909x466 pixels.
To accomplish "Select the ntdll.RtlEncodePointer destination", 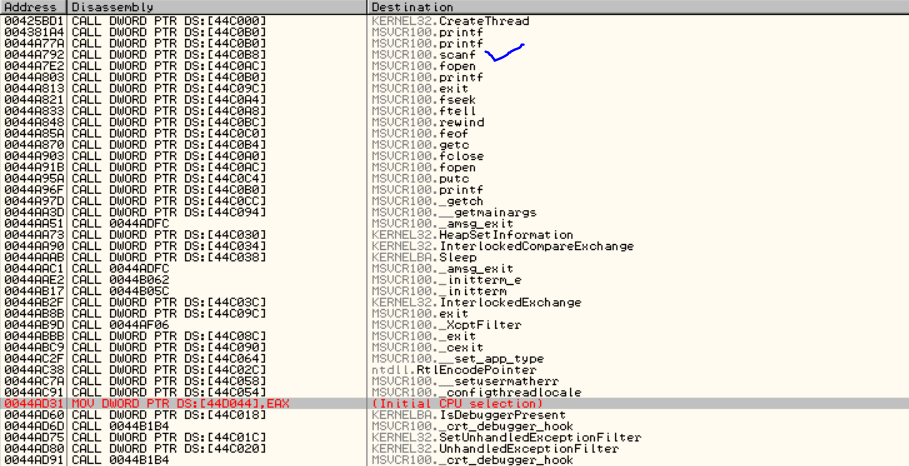I will pos(454,370).
